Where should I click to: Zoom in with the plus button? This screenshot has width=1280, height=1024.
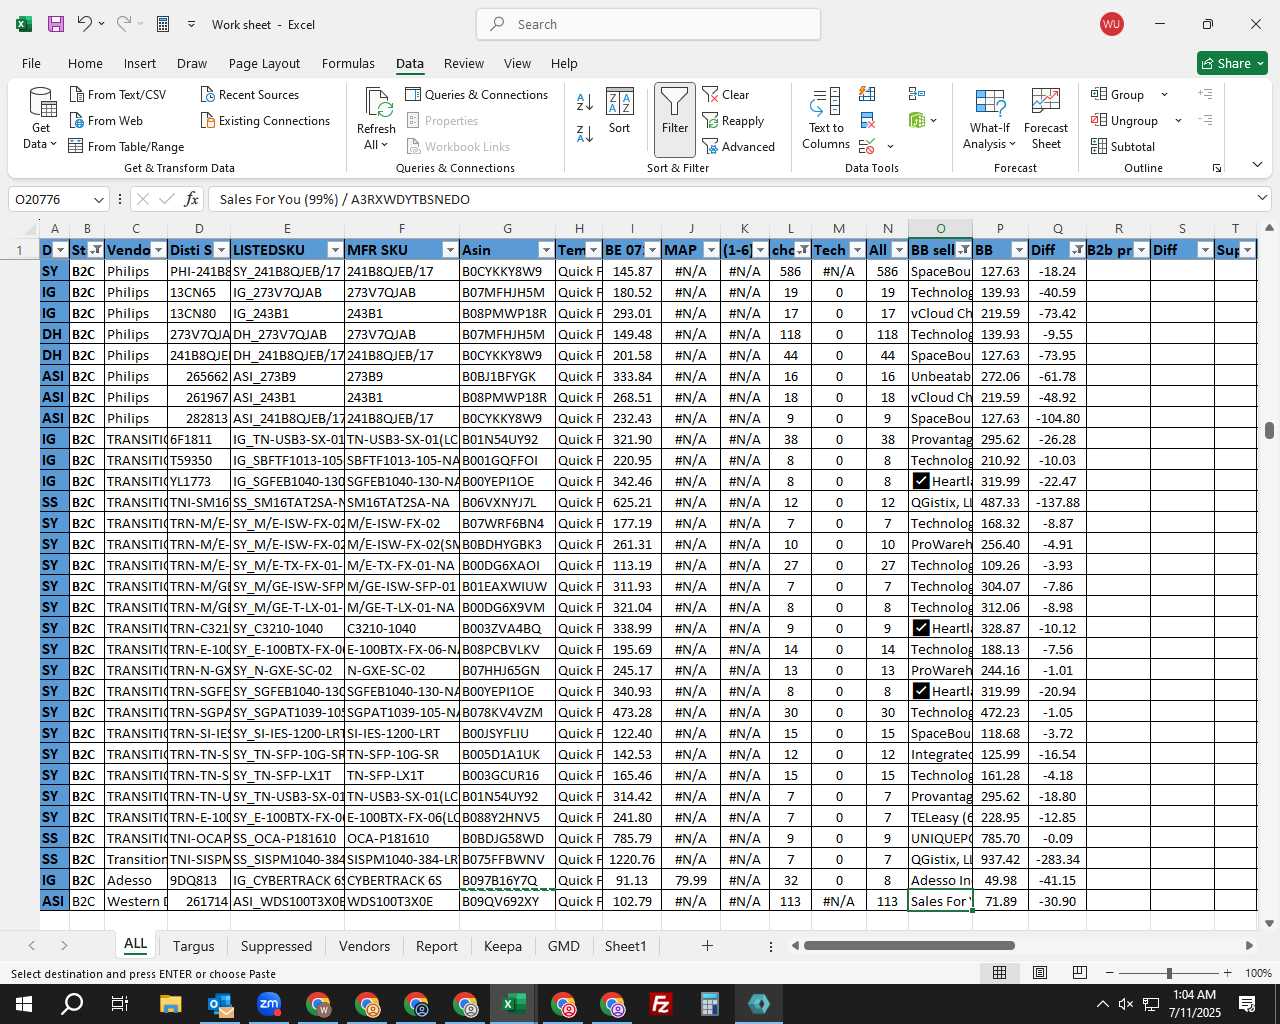click(1227, 973)
